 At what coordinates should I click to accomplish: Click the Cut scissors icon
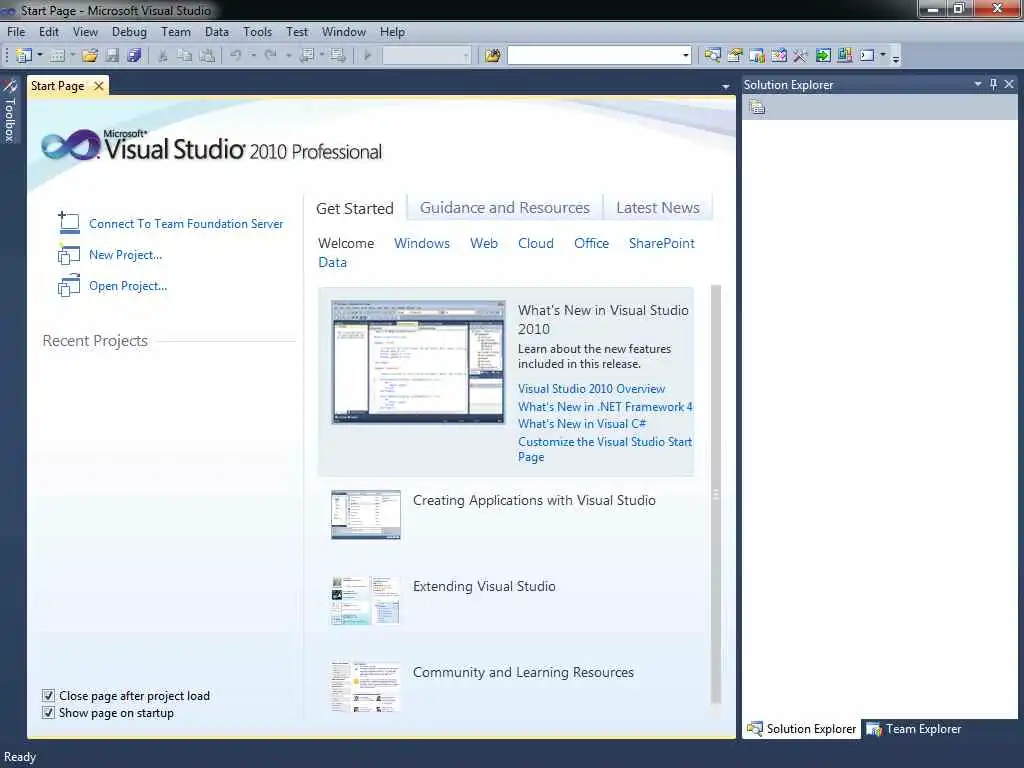pos(163,56)
